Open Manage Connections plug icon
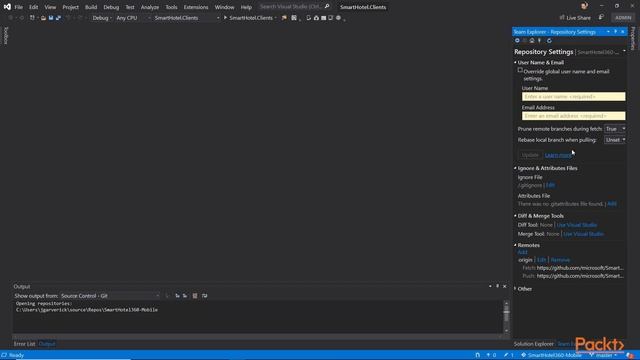 pos(540,40)
